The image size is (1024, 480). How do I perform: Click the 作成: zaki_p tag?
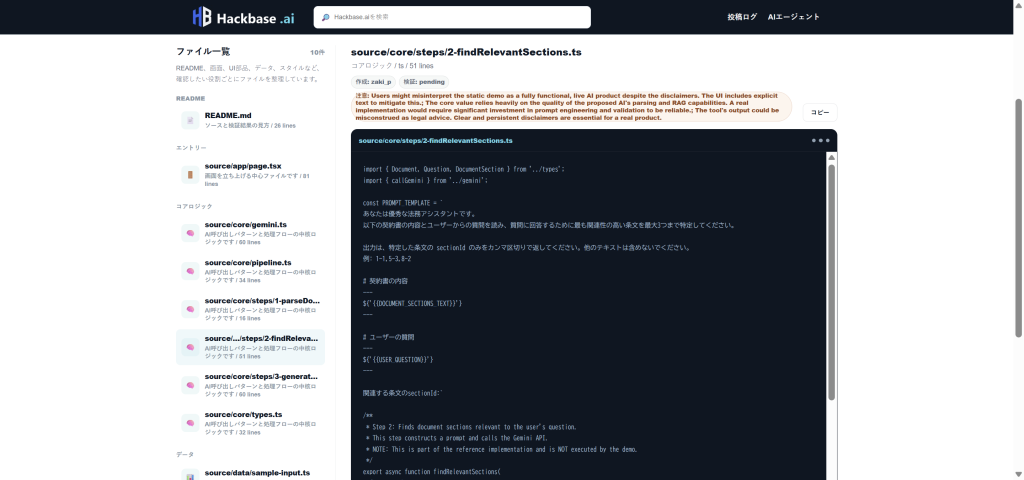(374, 82)
